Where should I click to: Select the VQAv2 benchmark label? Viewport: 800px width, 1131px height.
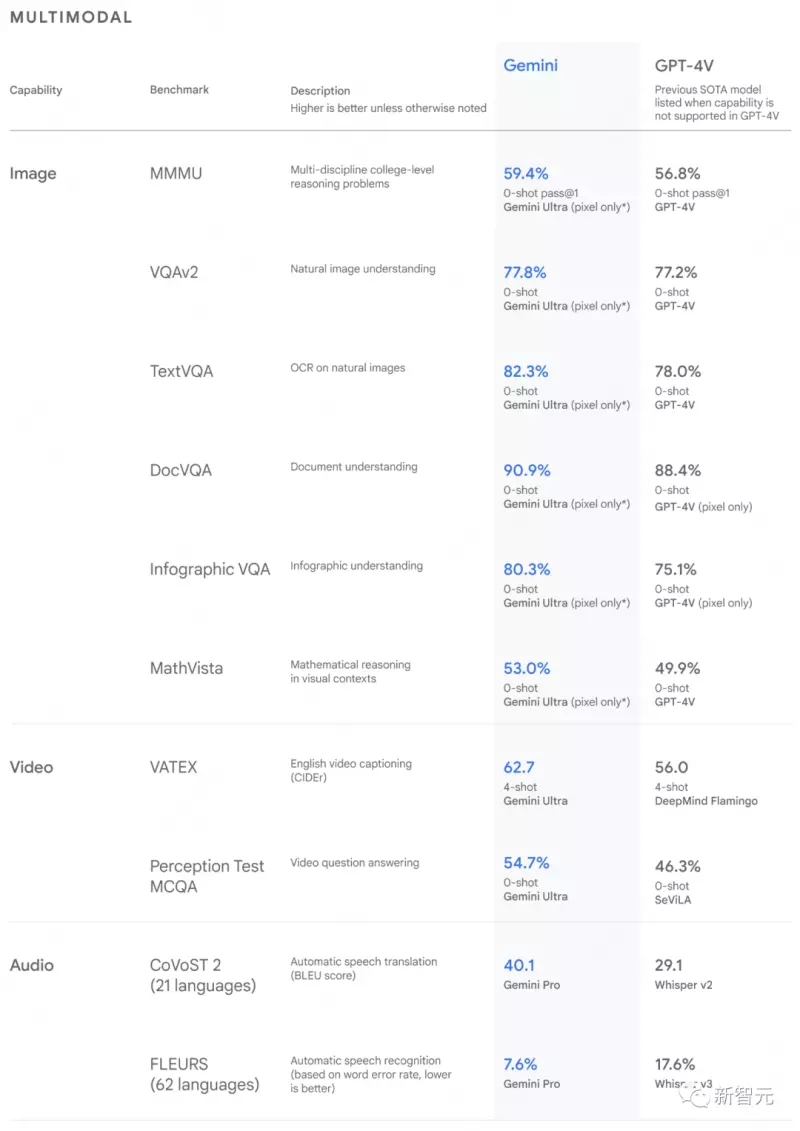point(174,272)
